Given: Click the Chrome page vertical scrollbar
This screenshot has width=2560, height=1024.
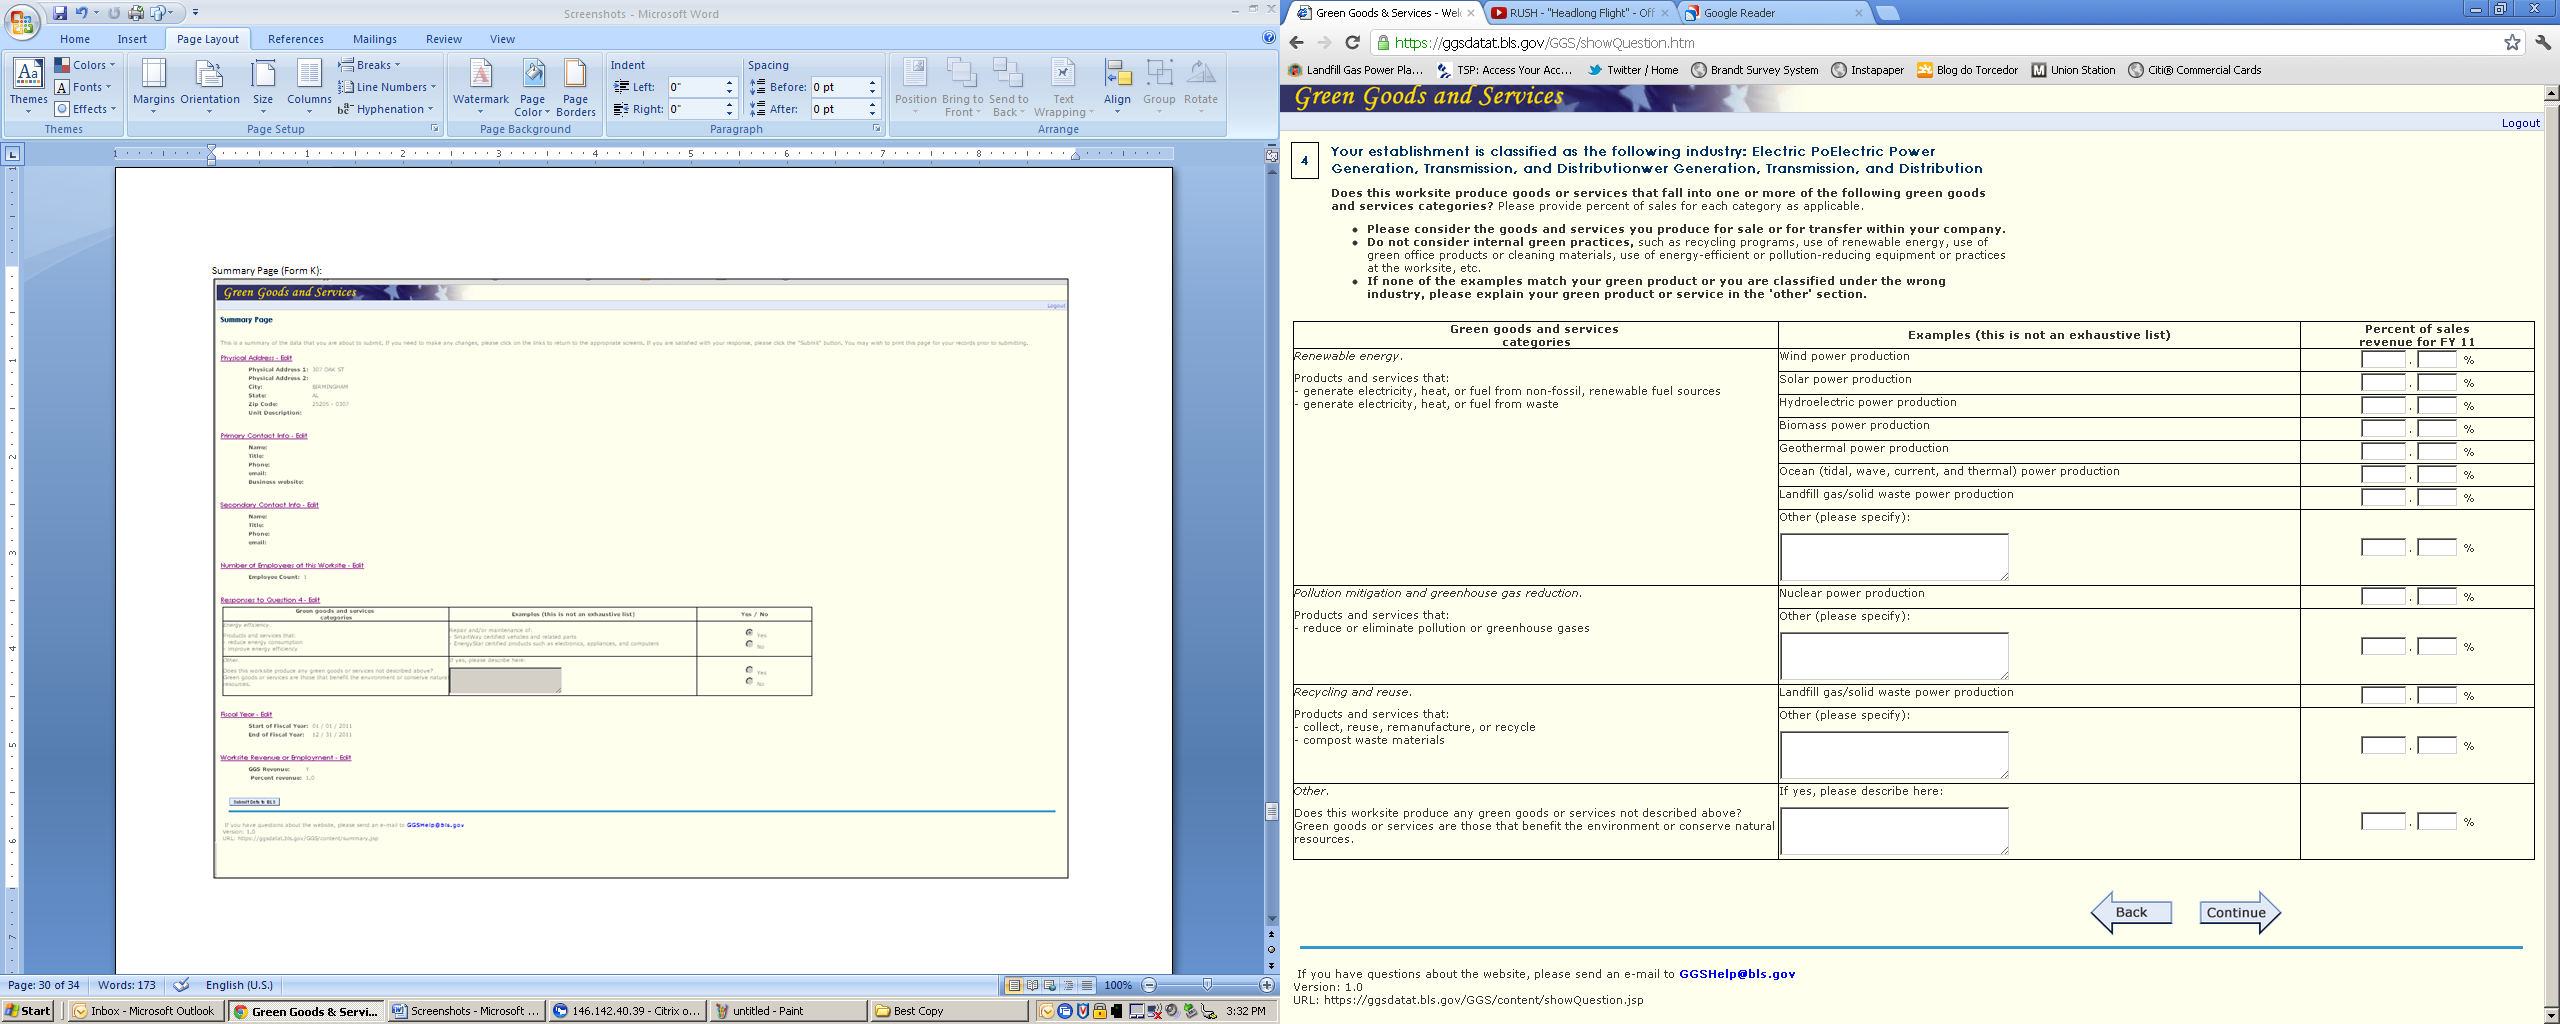Looking at the screenshot, I should point(2551,553).
